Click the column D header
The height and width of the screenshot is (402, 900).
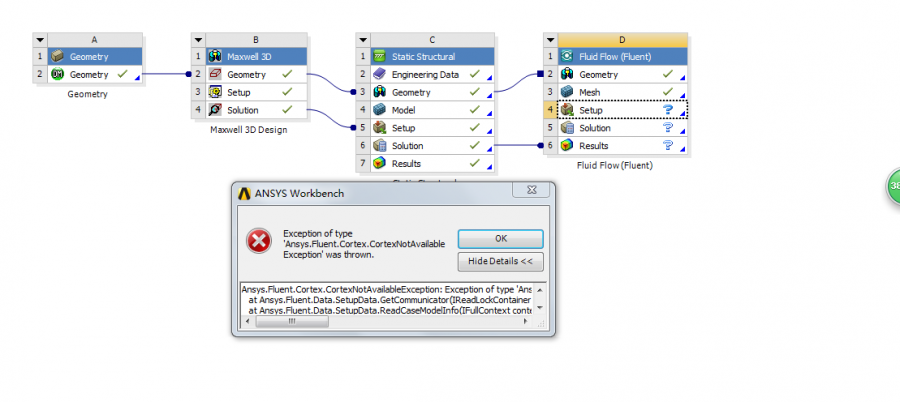[622, 40]
